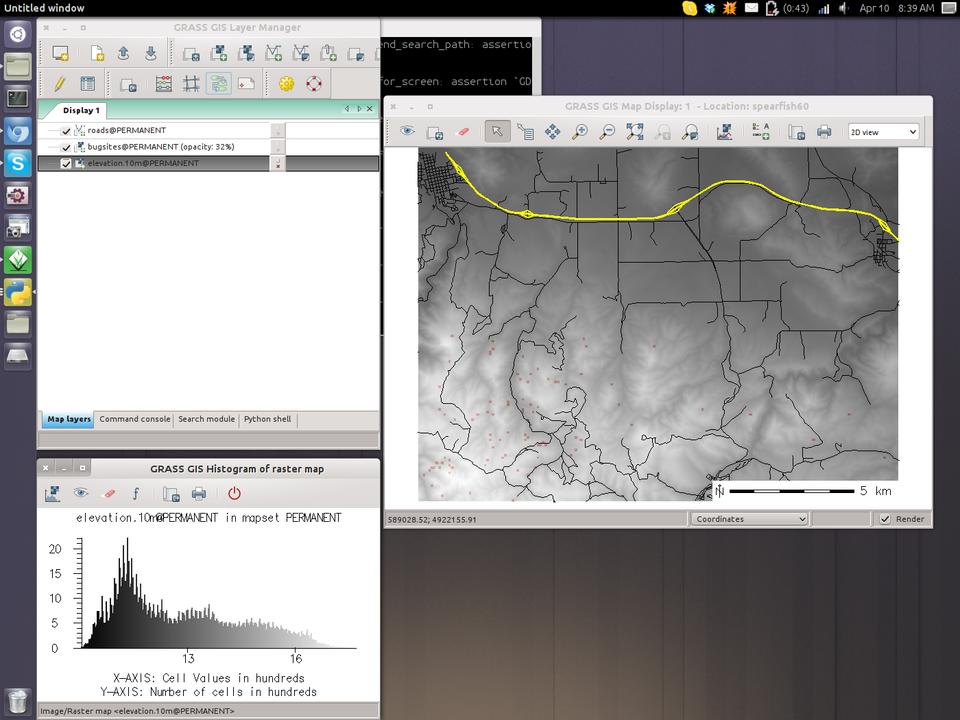Click the red power Quit icon in Histogram
Image resolution: width=960 pixels, height=720 pixels.
pyautogui.click(x=234, y=493)
